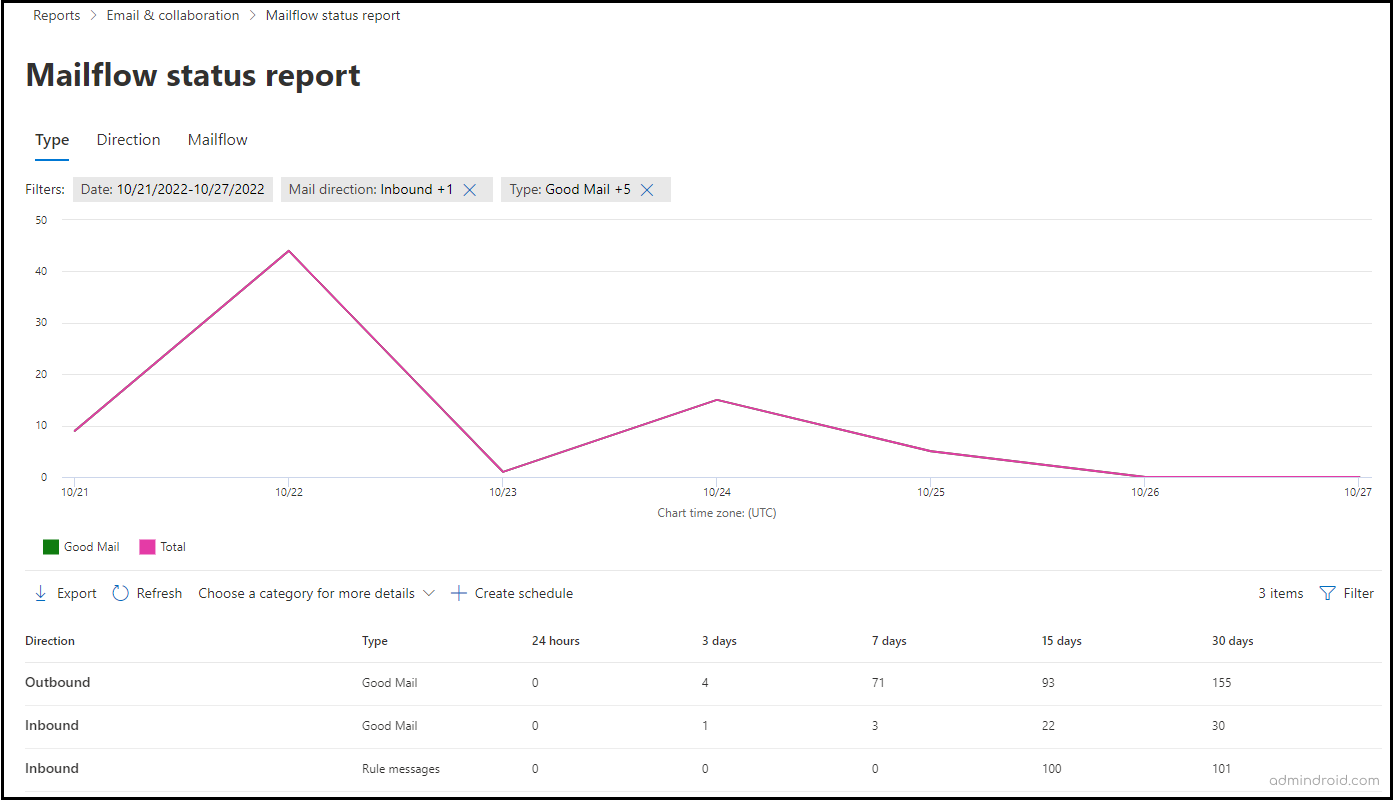The width and height of the screenshot is (1394, 801).
Task: Refresh the report results
Action: (147, 593)
